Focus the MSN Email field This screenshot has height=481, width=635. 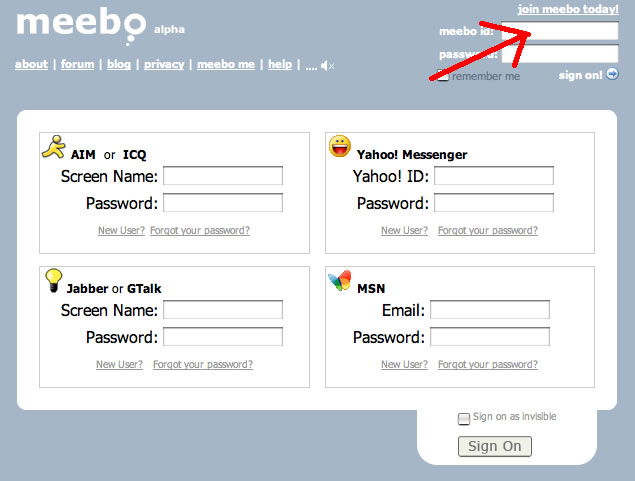tap(490, 310)
